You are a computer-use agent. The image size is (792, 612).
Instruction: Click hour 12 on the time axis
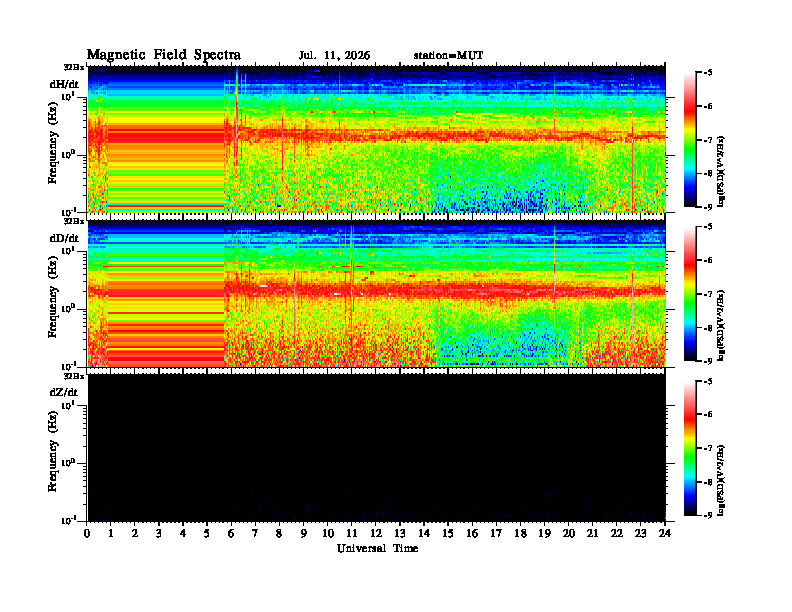(x=376, y=533)
